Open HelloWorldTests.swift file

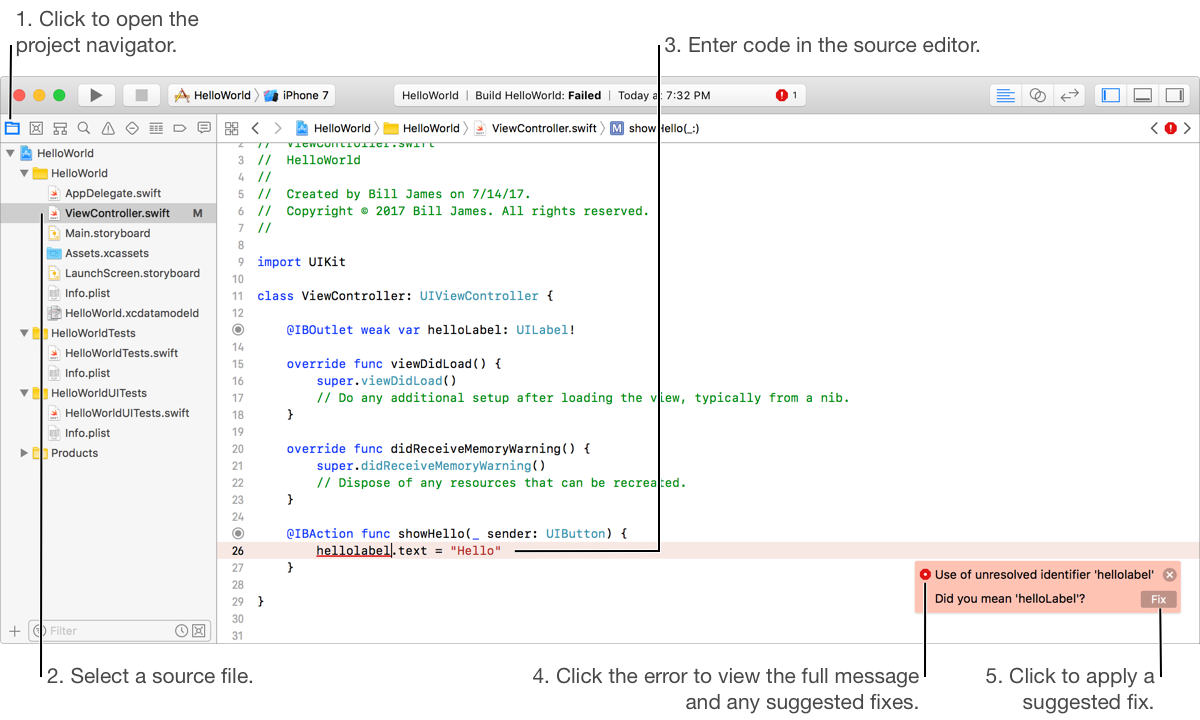pos(121,353)
